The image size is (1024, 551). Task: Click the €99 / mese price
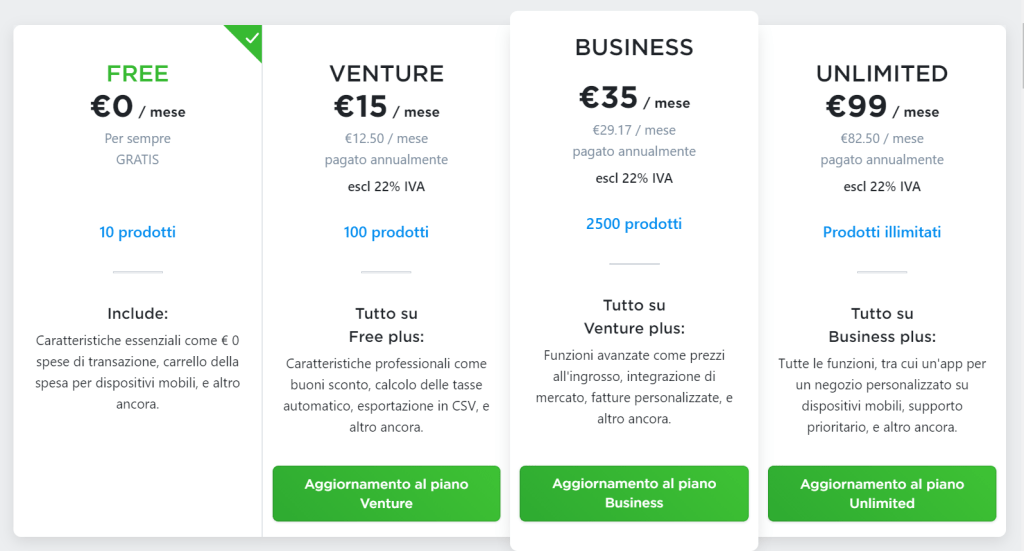click(882, 106)
